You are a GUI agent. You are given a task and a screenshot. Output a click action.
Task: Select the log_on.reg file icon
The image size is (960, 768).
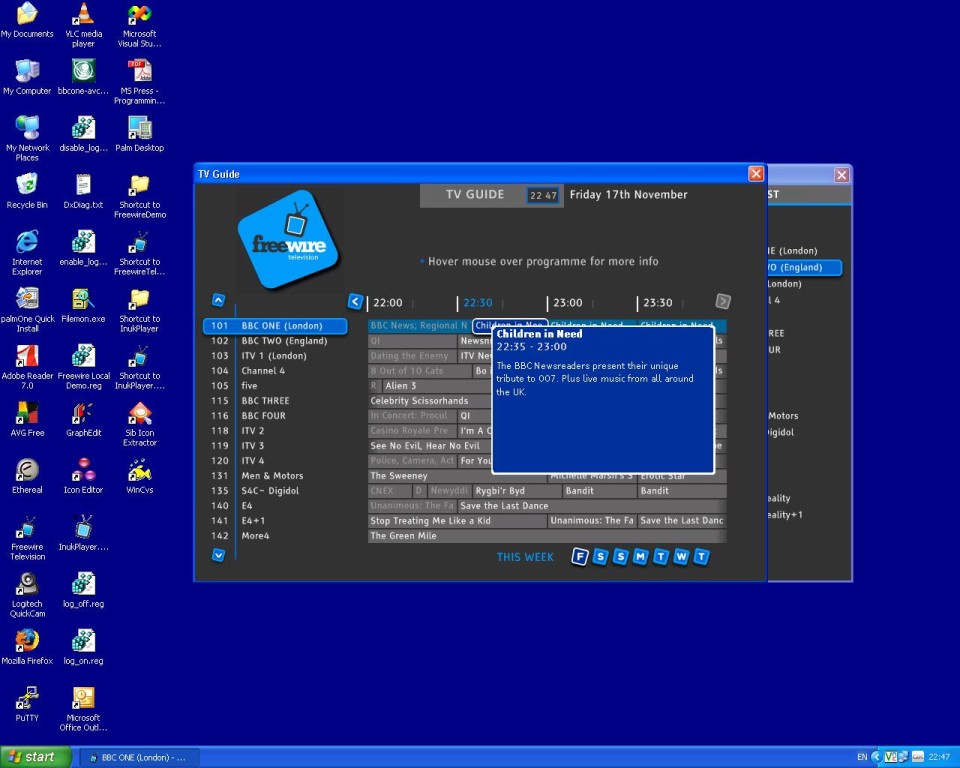83,647
